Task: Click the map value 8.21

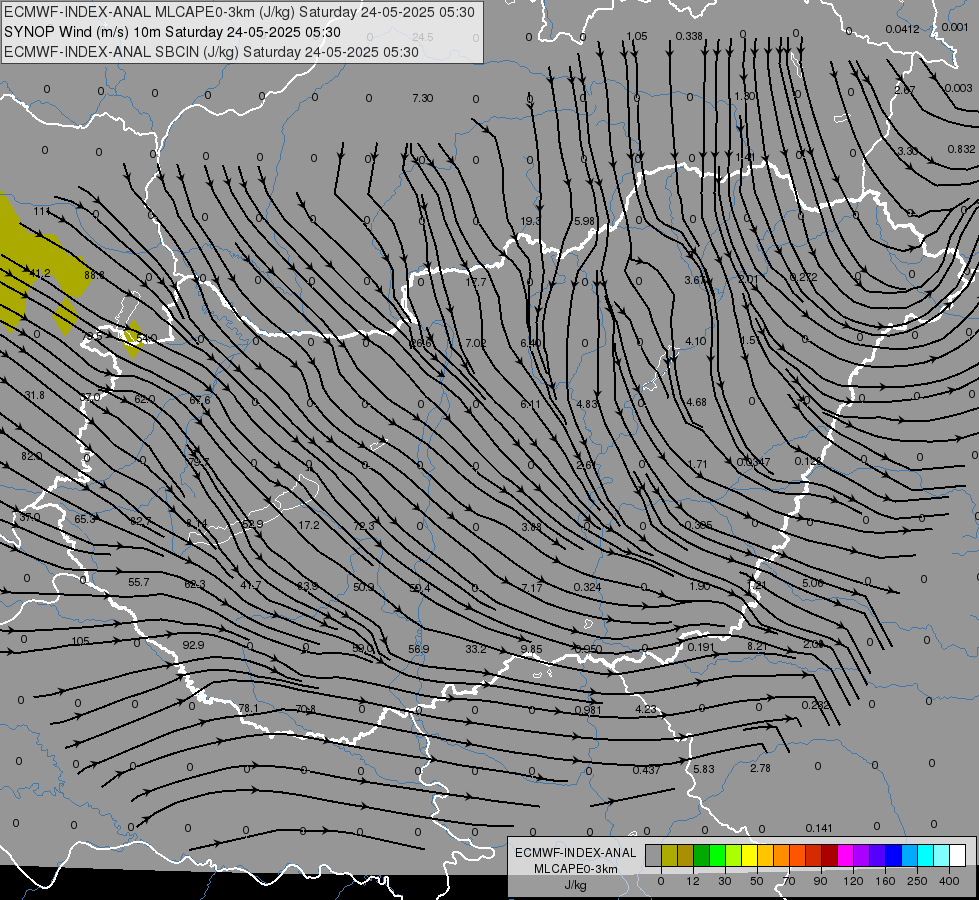Action: (x=757, y=646)
